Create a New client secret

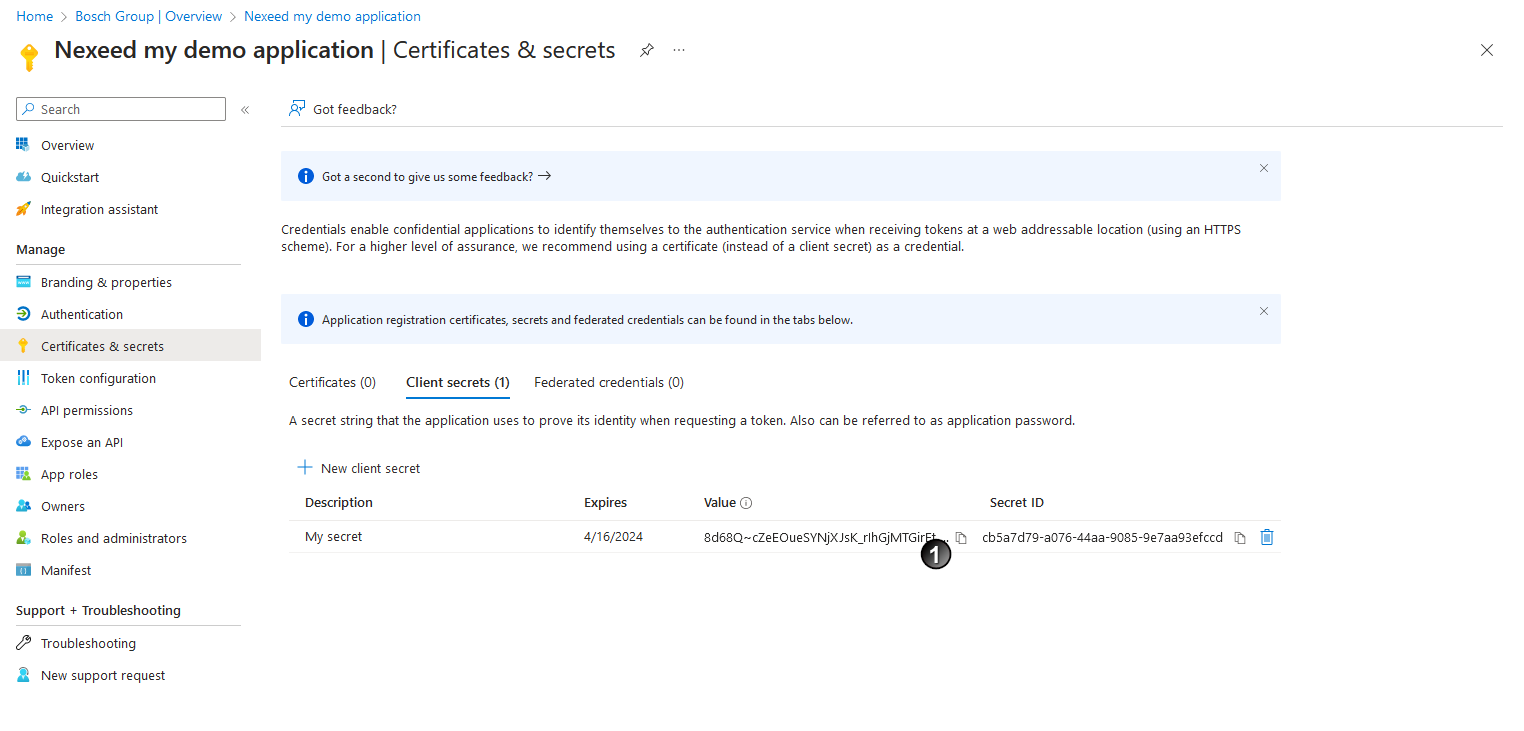pyautogui.click(x=359, y=468)
